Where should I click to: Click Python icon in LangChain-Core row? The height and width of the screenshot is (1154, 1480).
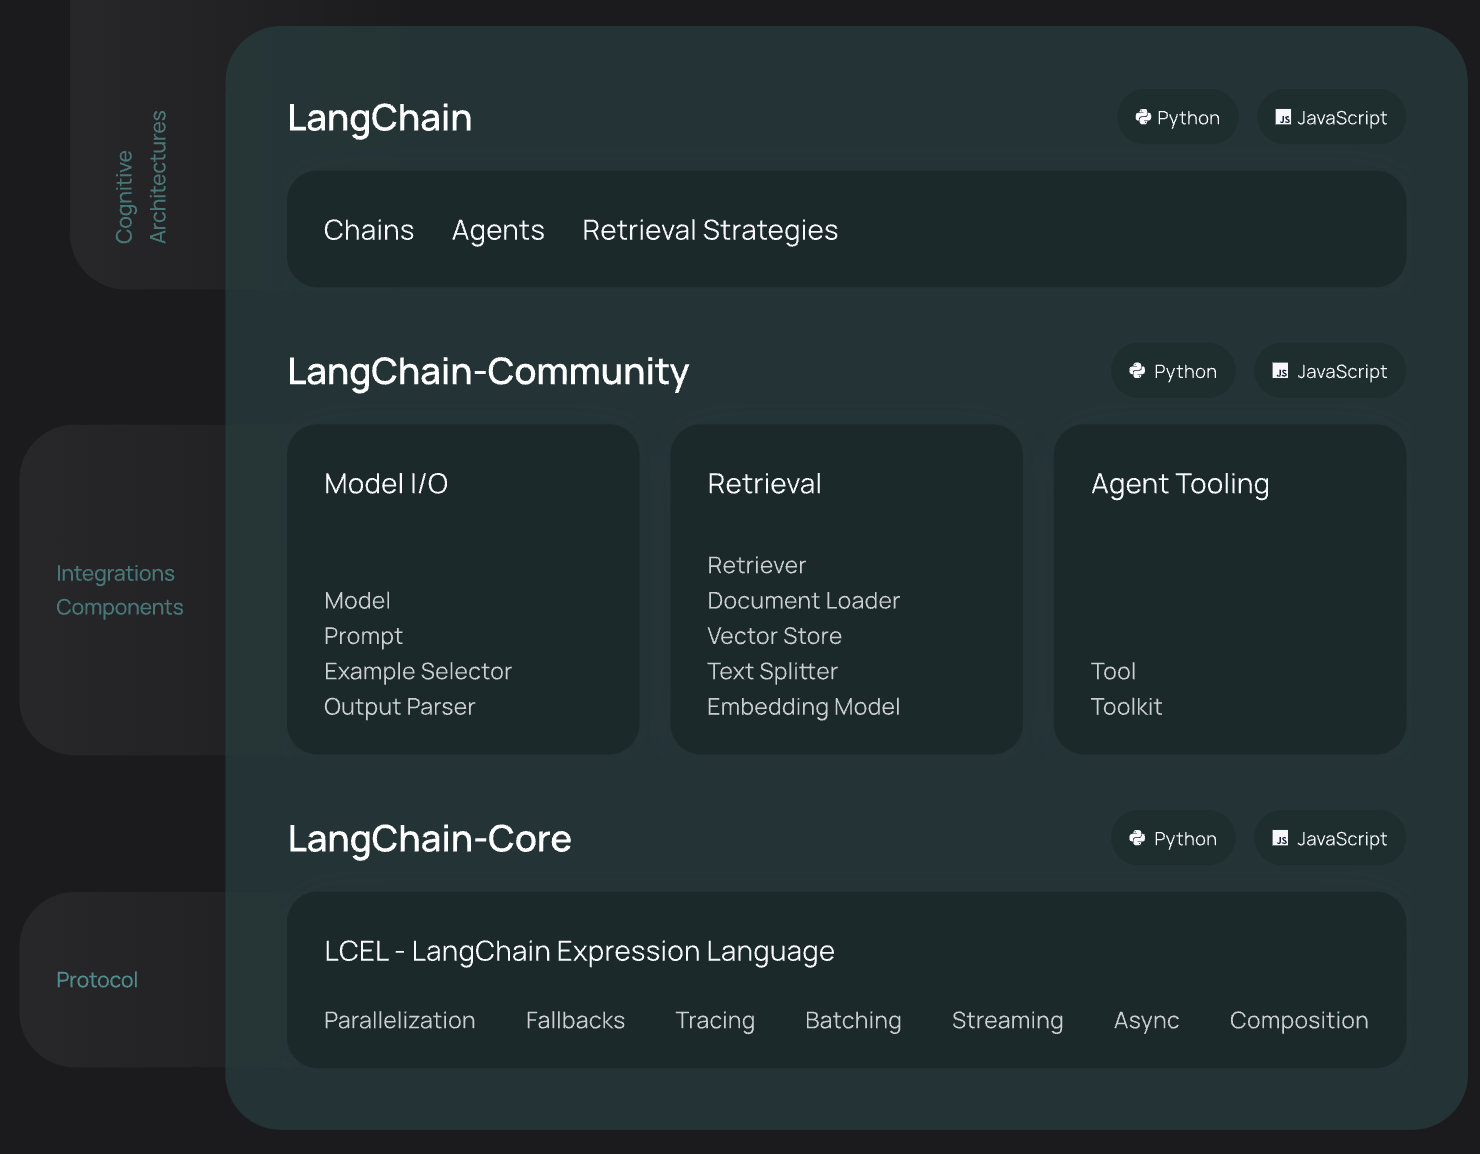click(1137, 838)
